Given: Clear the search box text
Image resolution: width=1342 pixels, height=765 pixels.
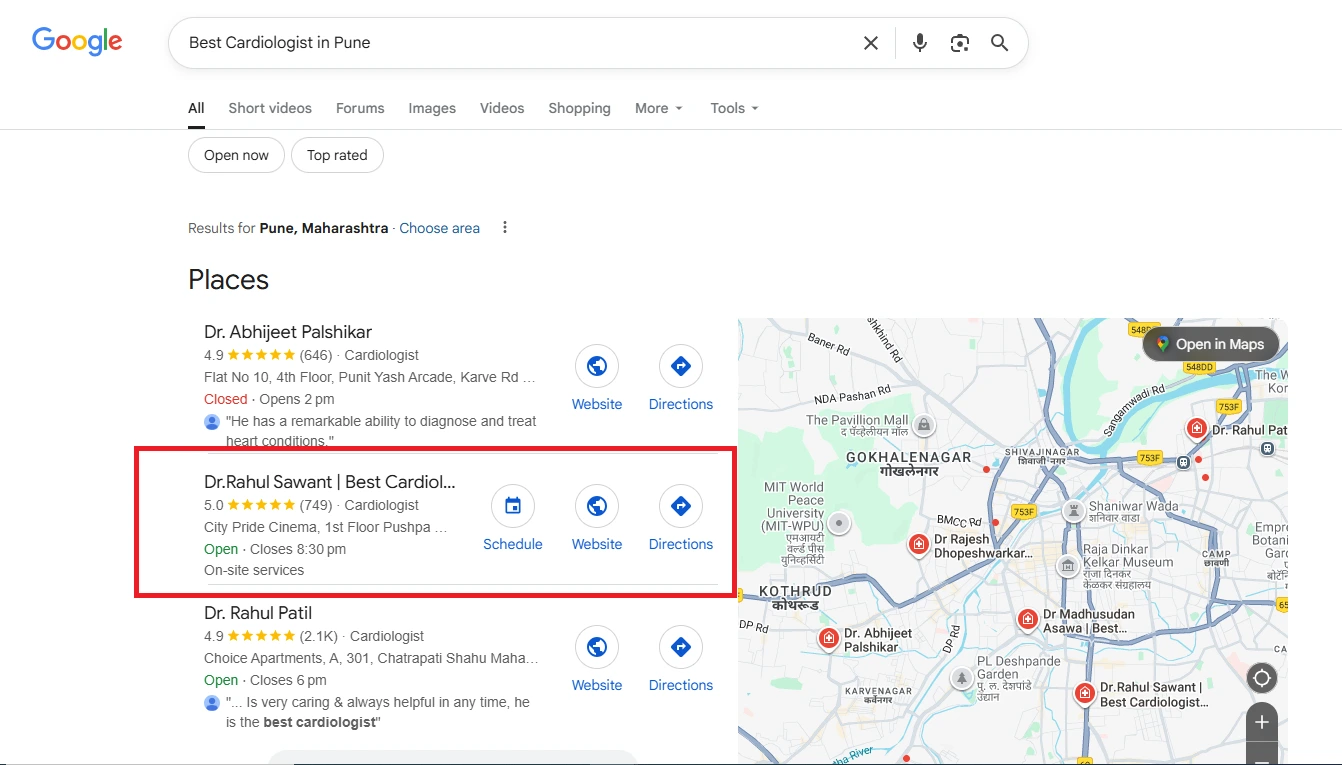Looking at the screenshot, I should (x=871, y=43).
